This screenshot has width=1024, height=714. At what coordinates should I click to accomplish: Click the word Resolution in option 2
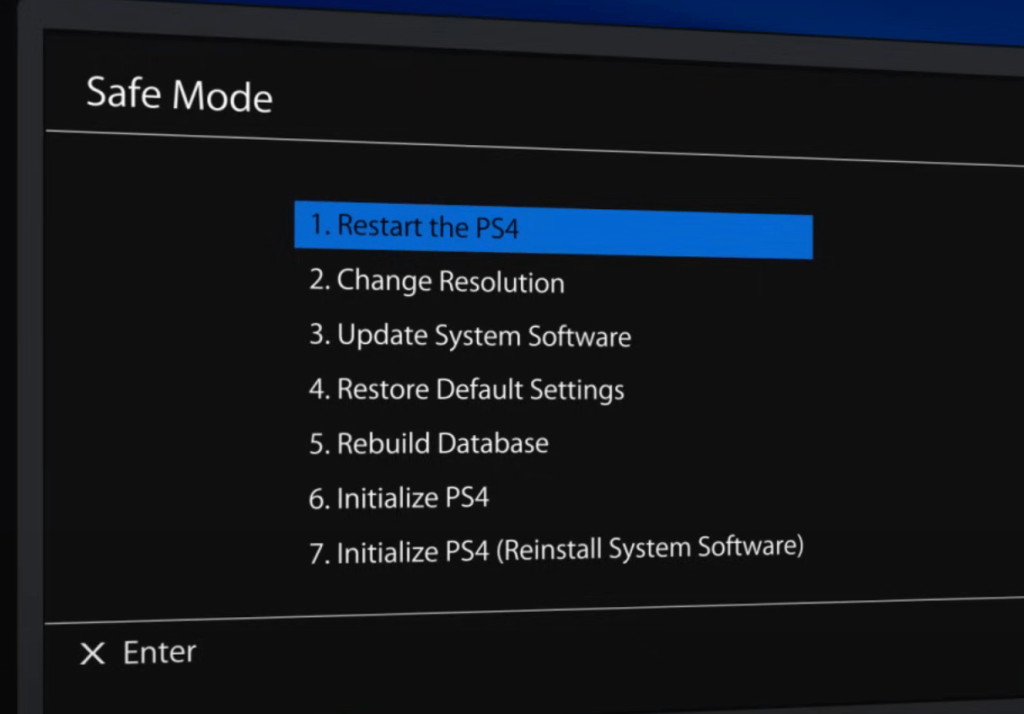point(502,282)
